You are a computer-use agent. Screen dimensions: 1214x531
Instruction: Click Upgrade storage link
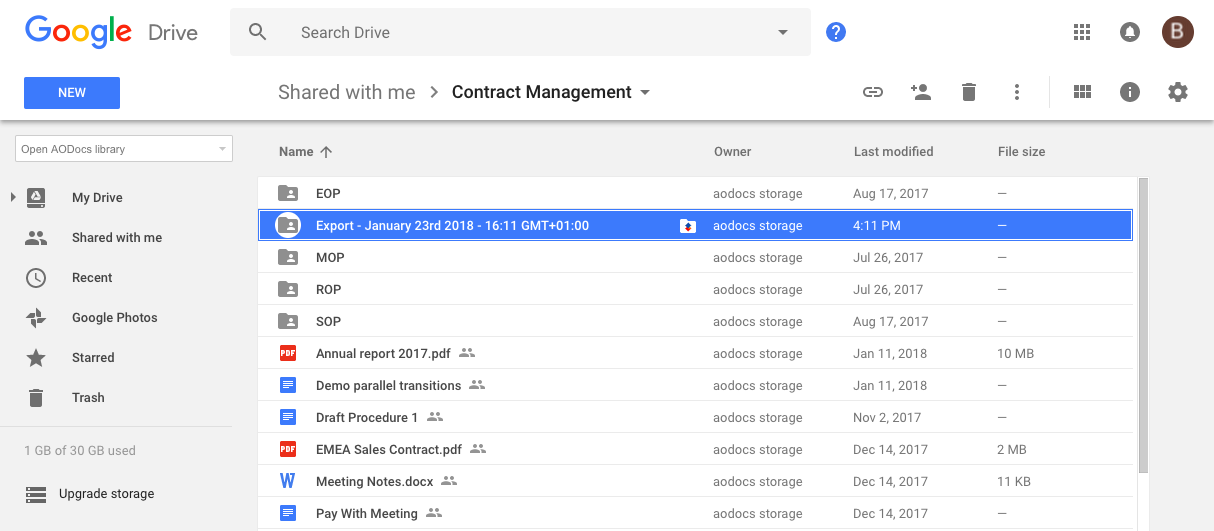[x=107, y=494]
